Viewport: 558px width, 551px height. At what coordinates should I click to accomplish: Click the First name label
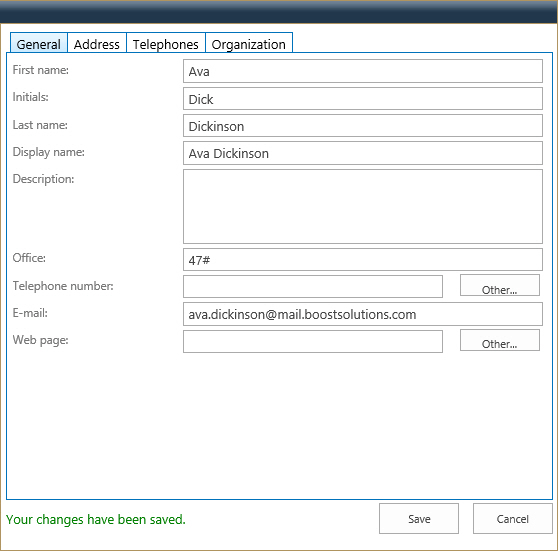pyautogui.click(x=41, y=70)
